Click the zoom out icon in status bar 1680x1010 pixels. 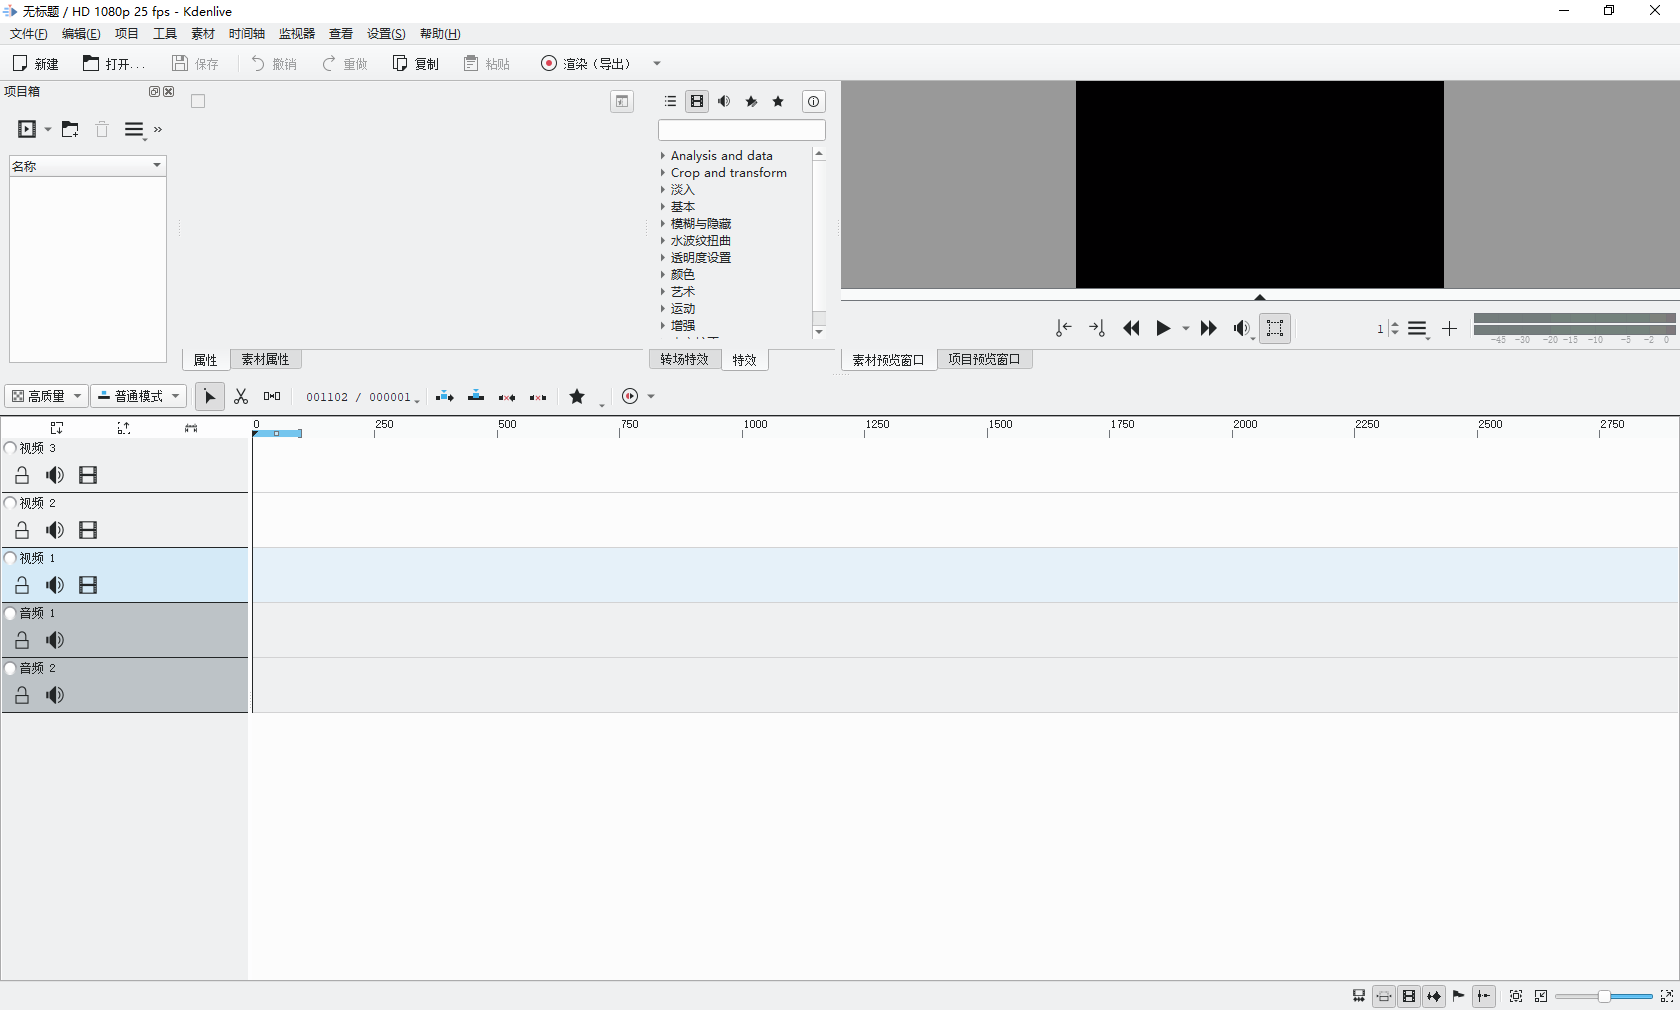1541,996
